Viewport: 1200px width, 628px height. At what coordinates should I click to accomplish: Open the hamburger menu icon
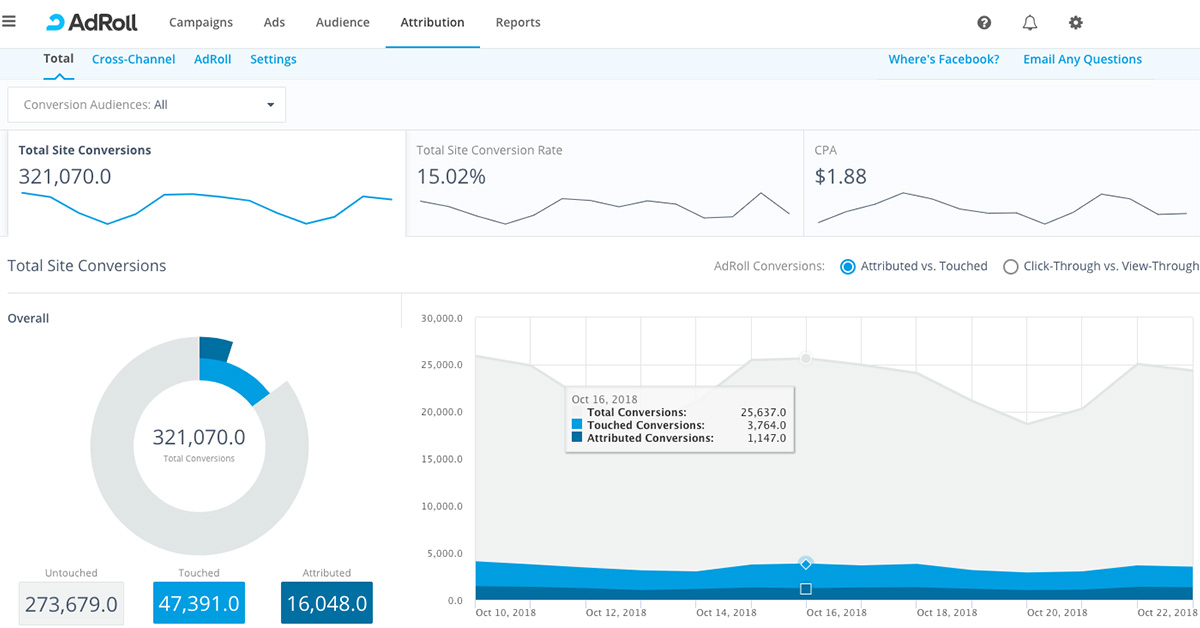click(x=9, y=22)
